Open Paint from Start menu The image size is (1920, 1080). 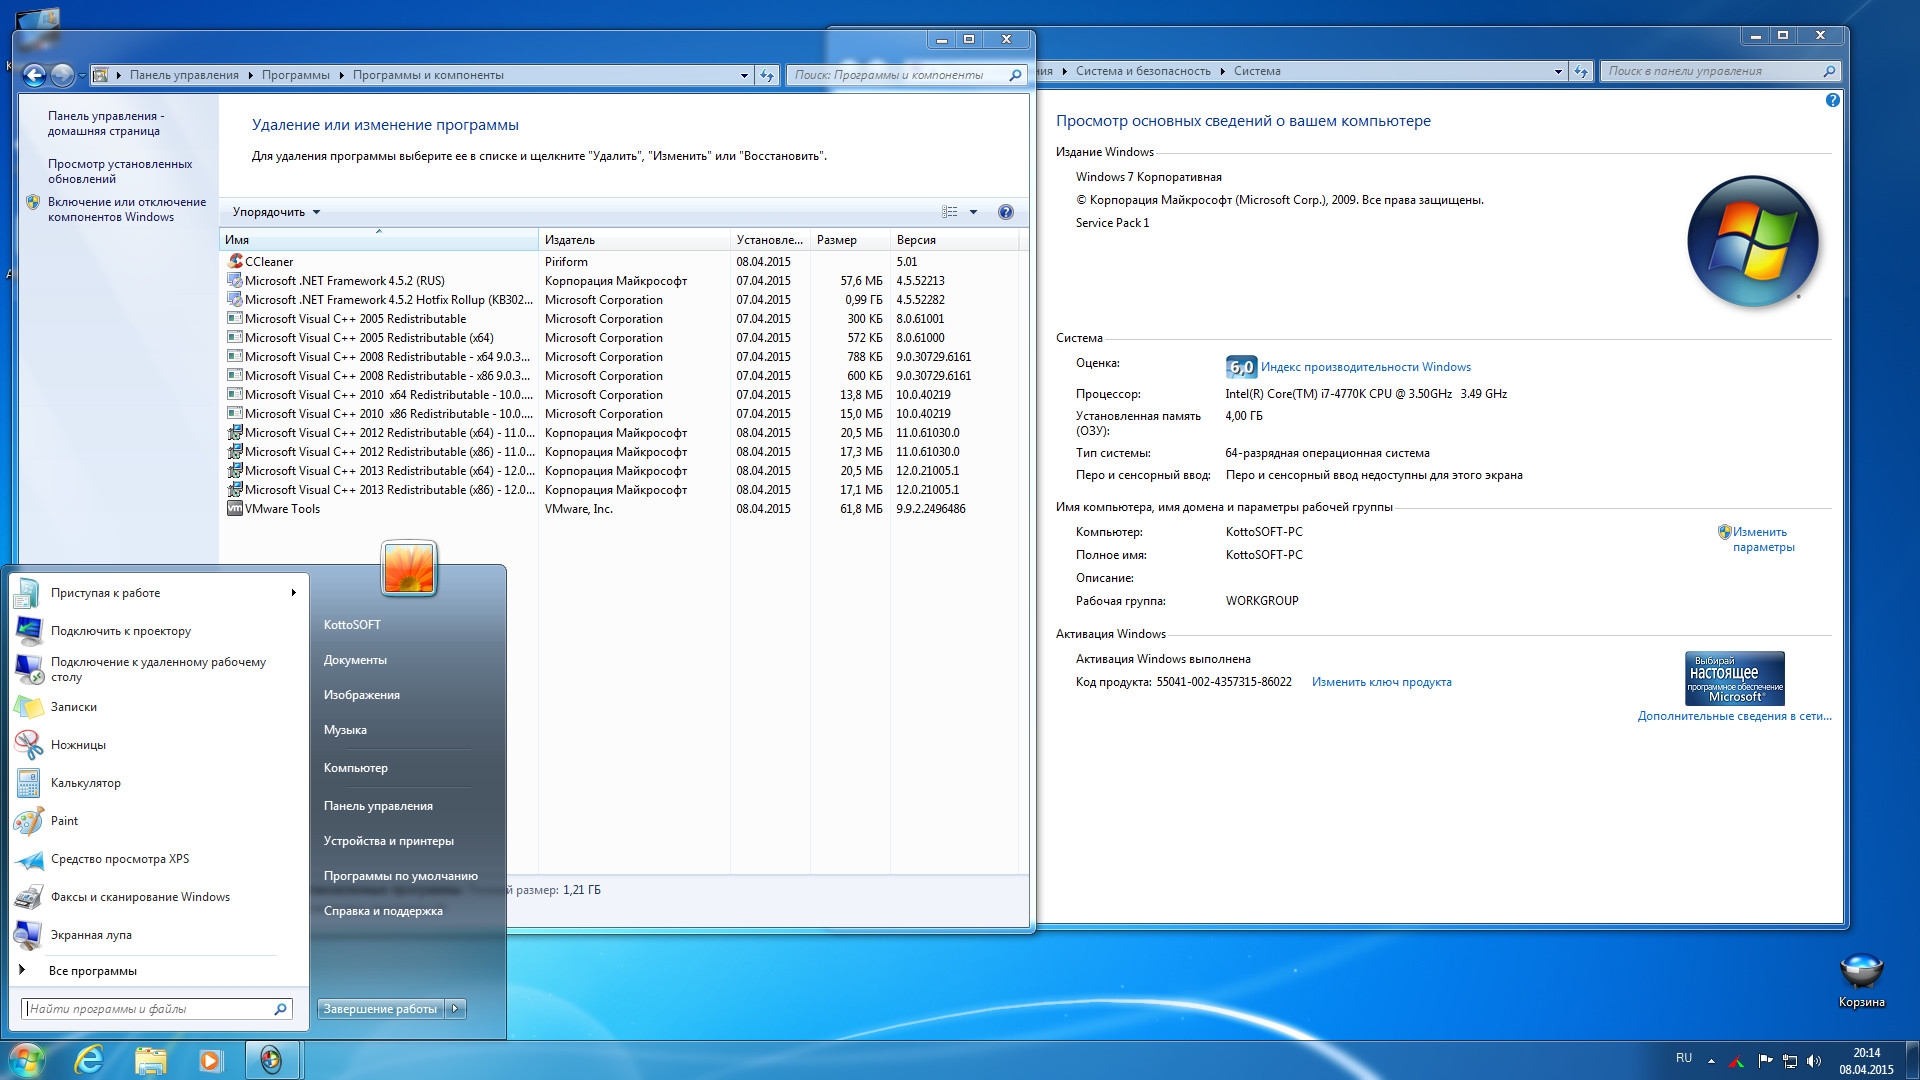click(x=156, y=821)
